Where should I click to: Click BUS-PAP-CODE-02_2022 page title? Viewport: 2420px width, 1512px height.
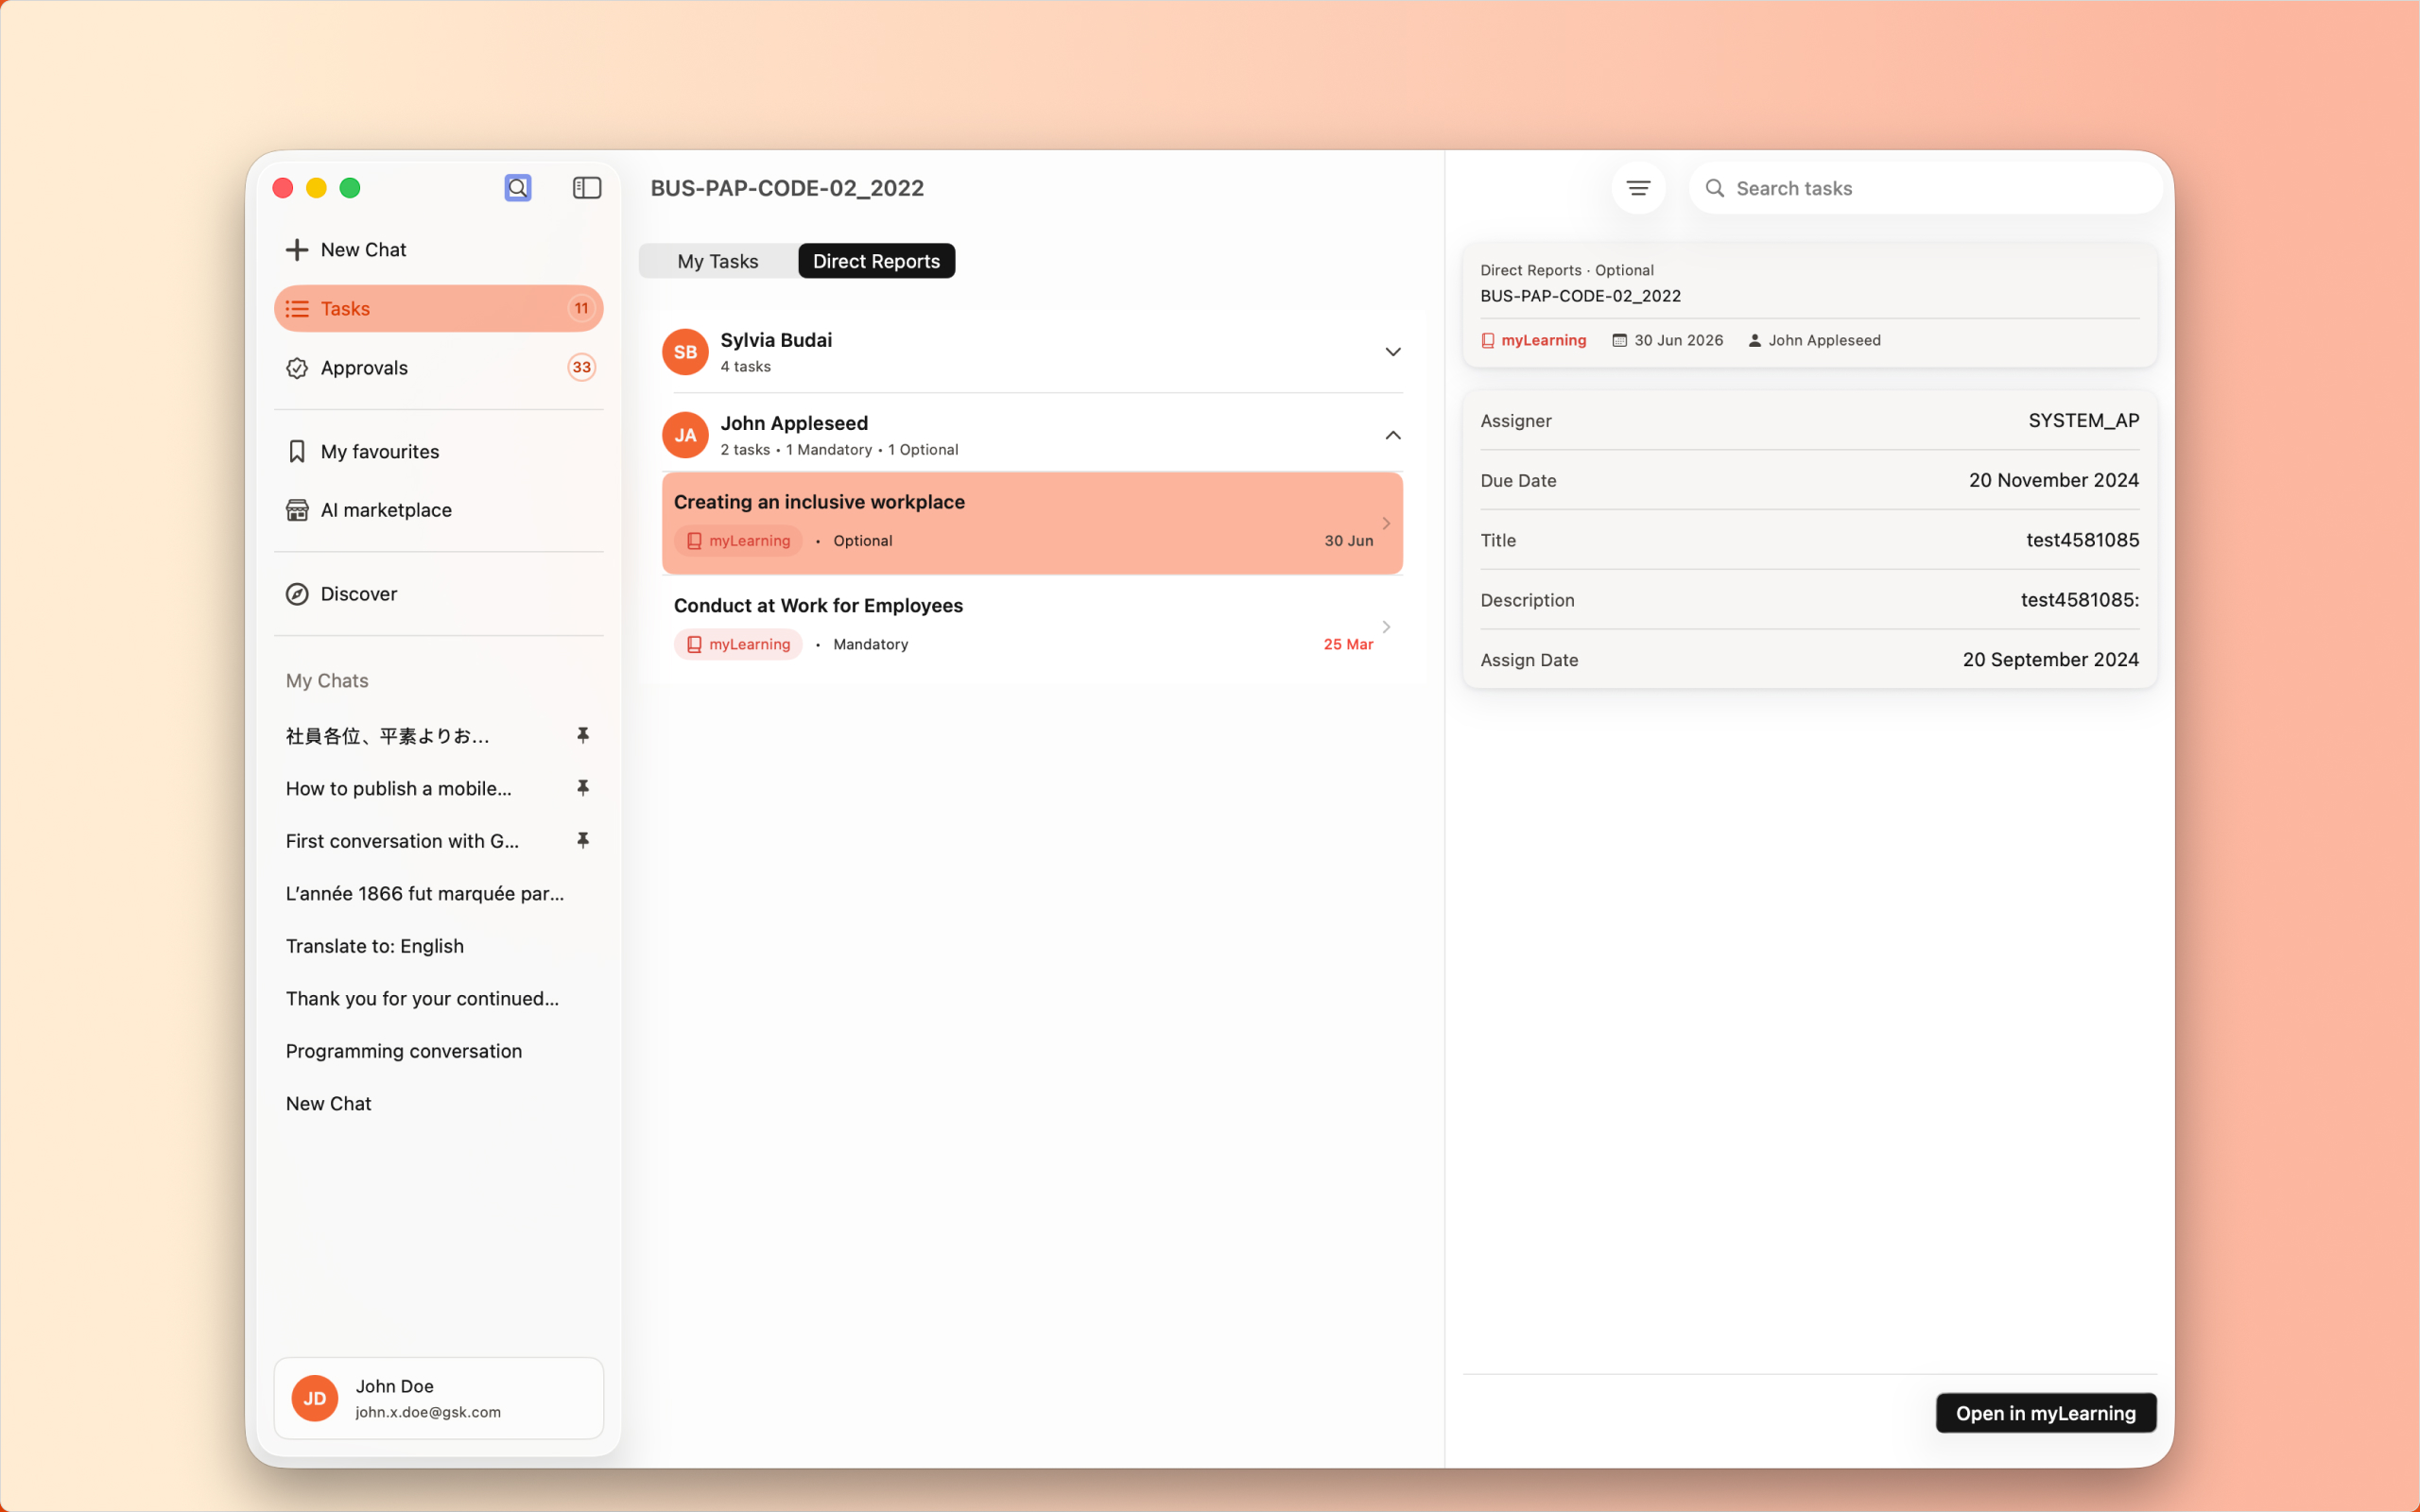[x=787, y=188]
